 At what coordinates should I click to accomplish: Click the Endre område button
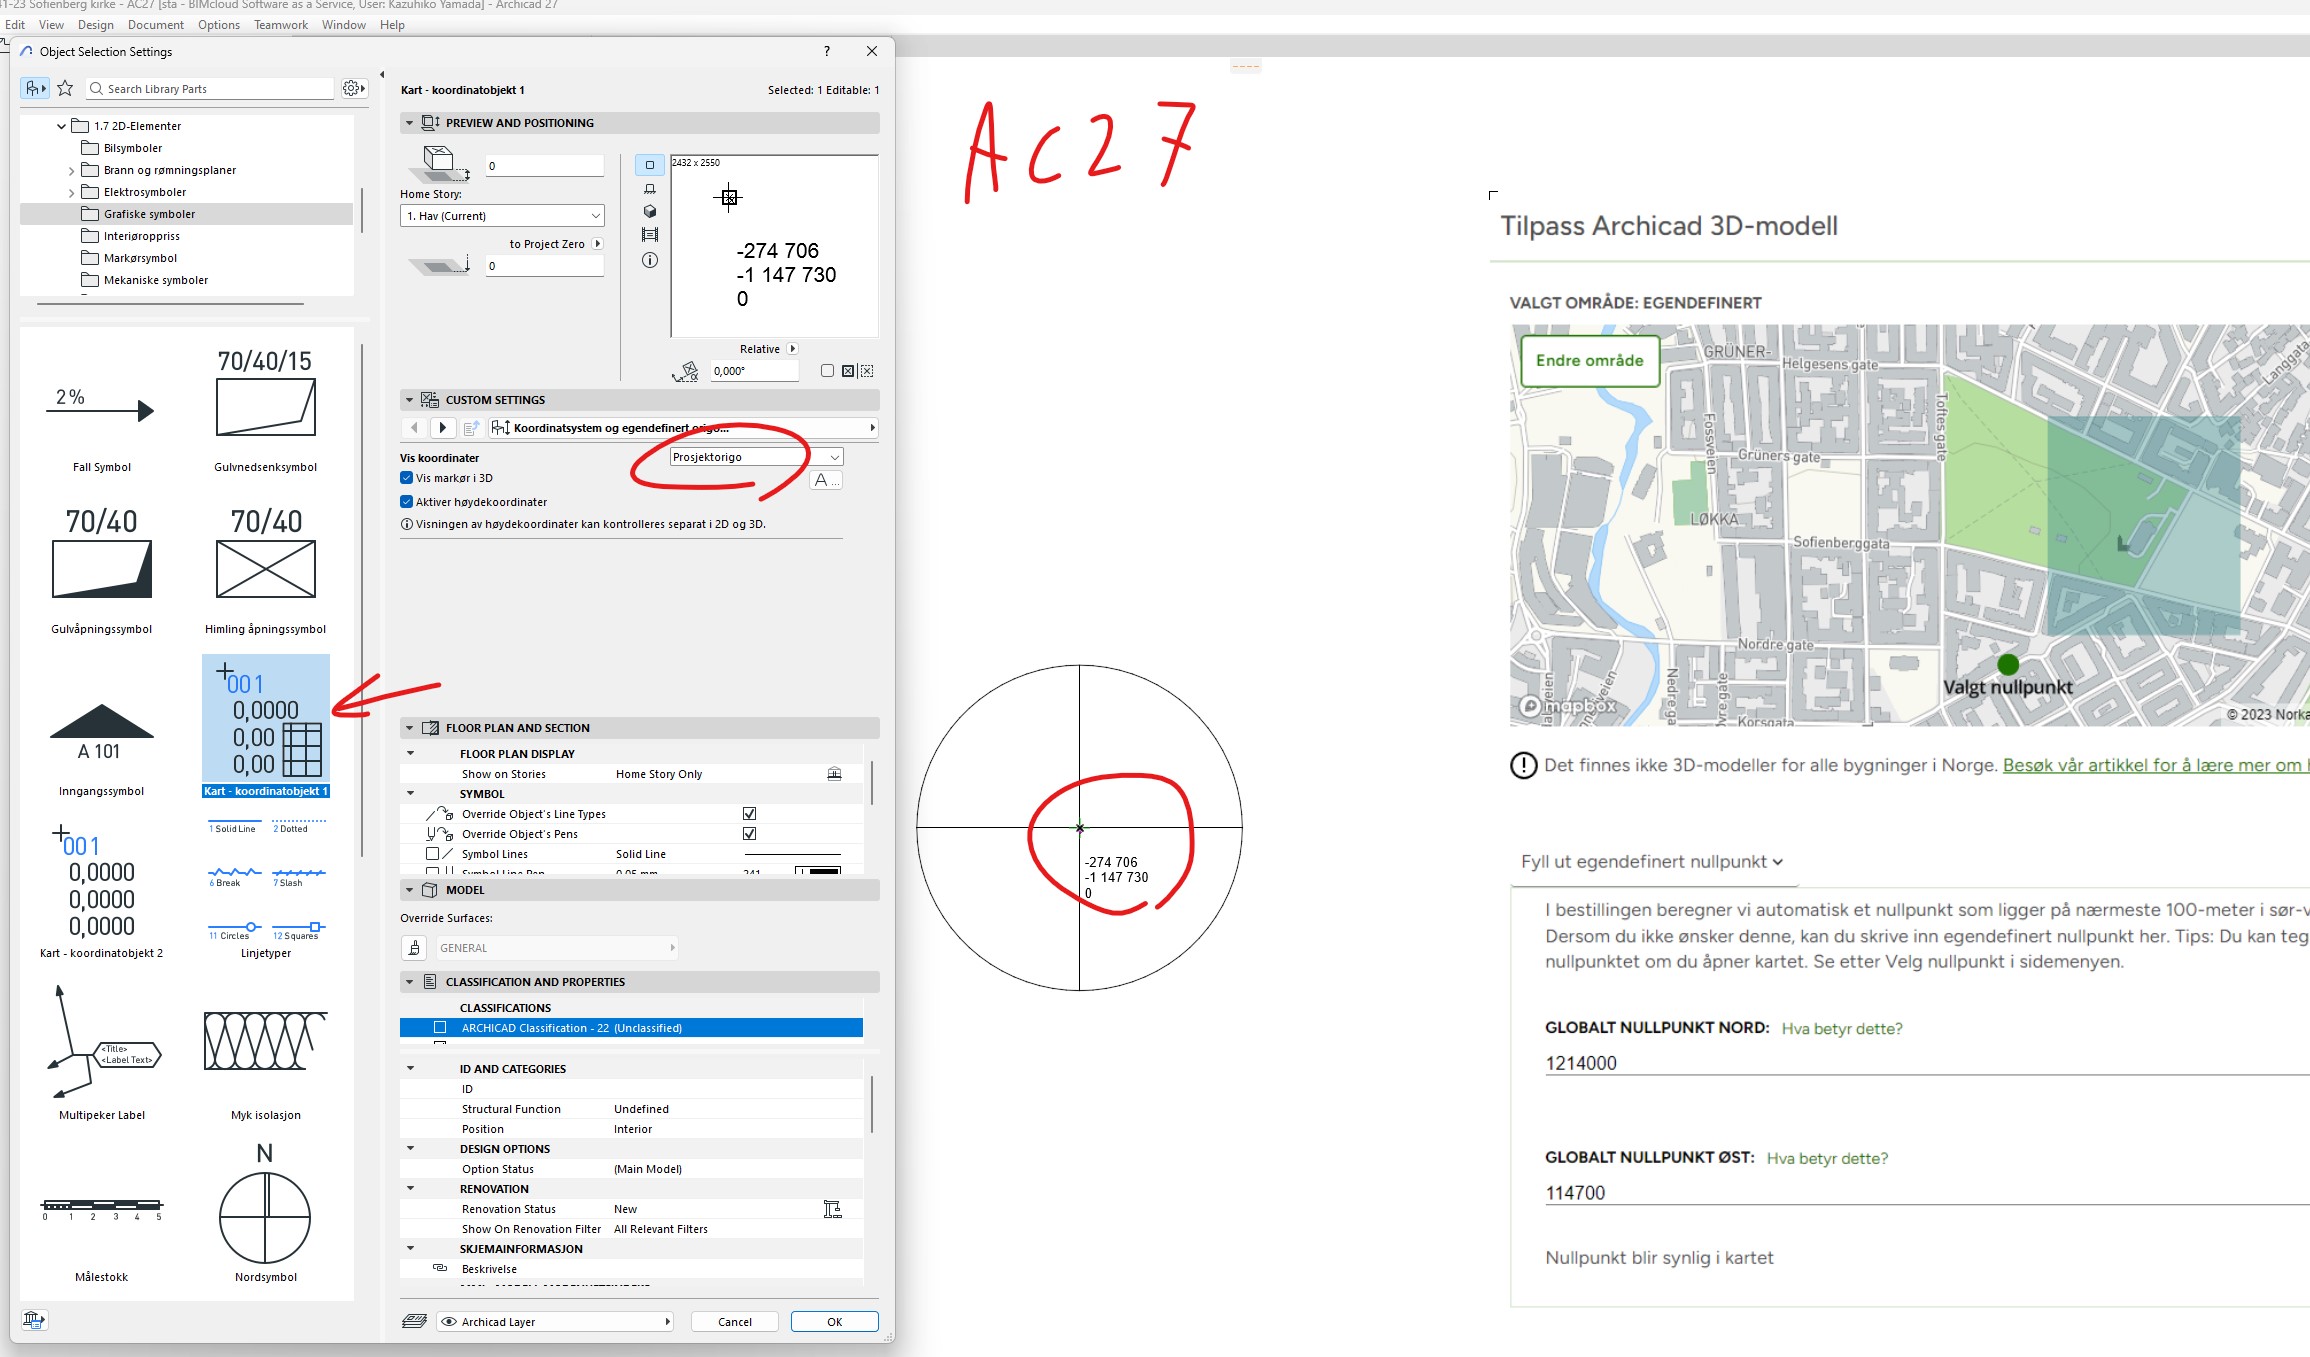pos(1589,361)
